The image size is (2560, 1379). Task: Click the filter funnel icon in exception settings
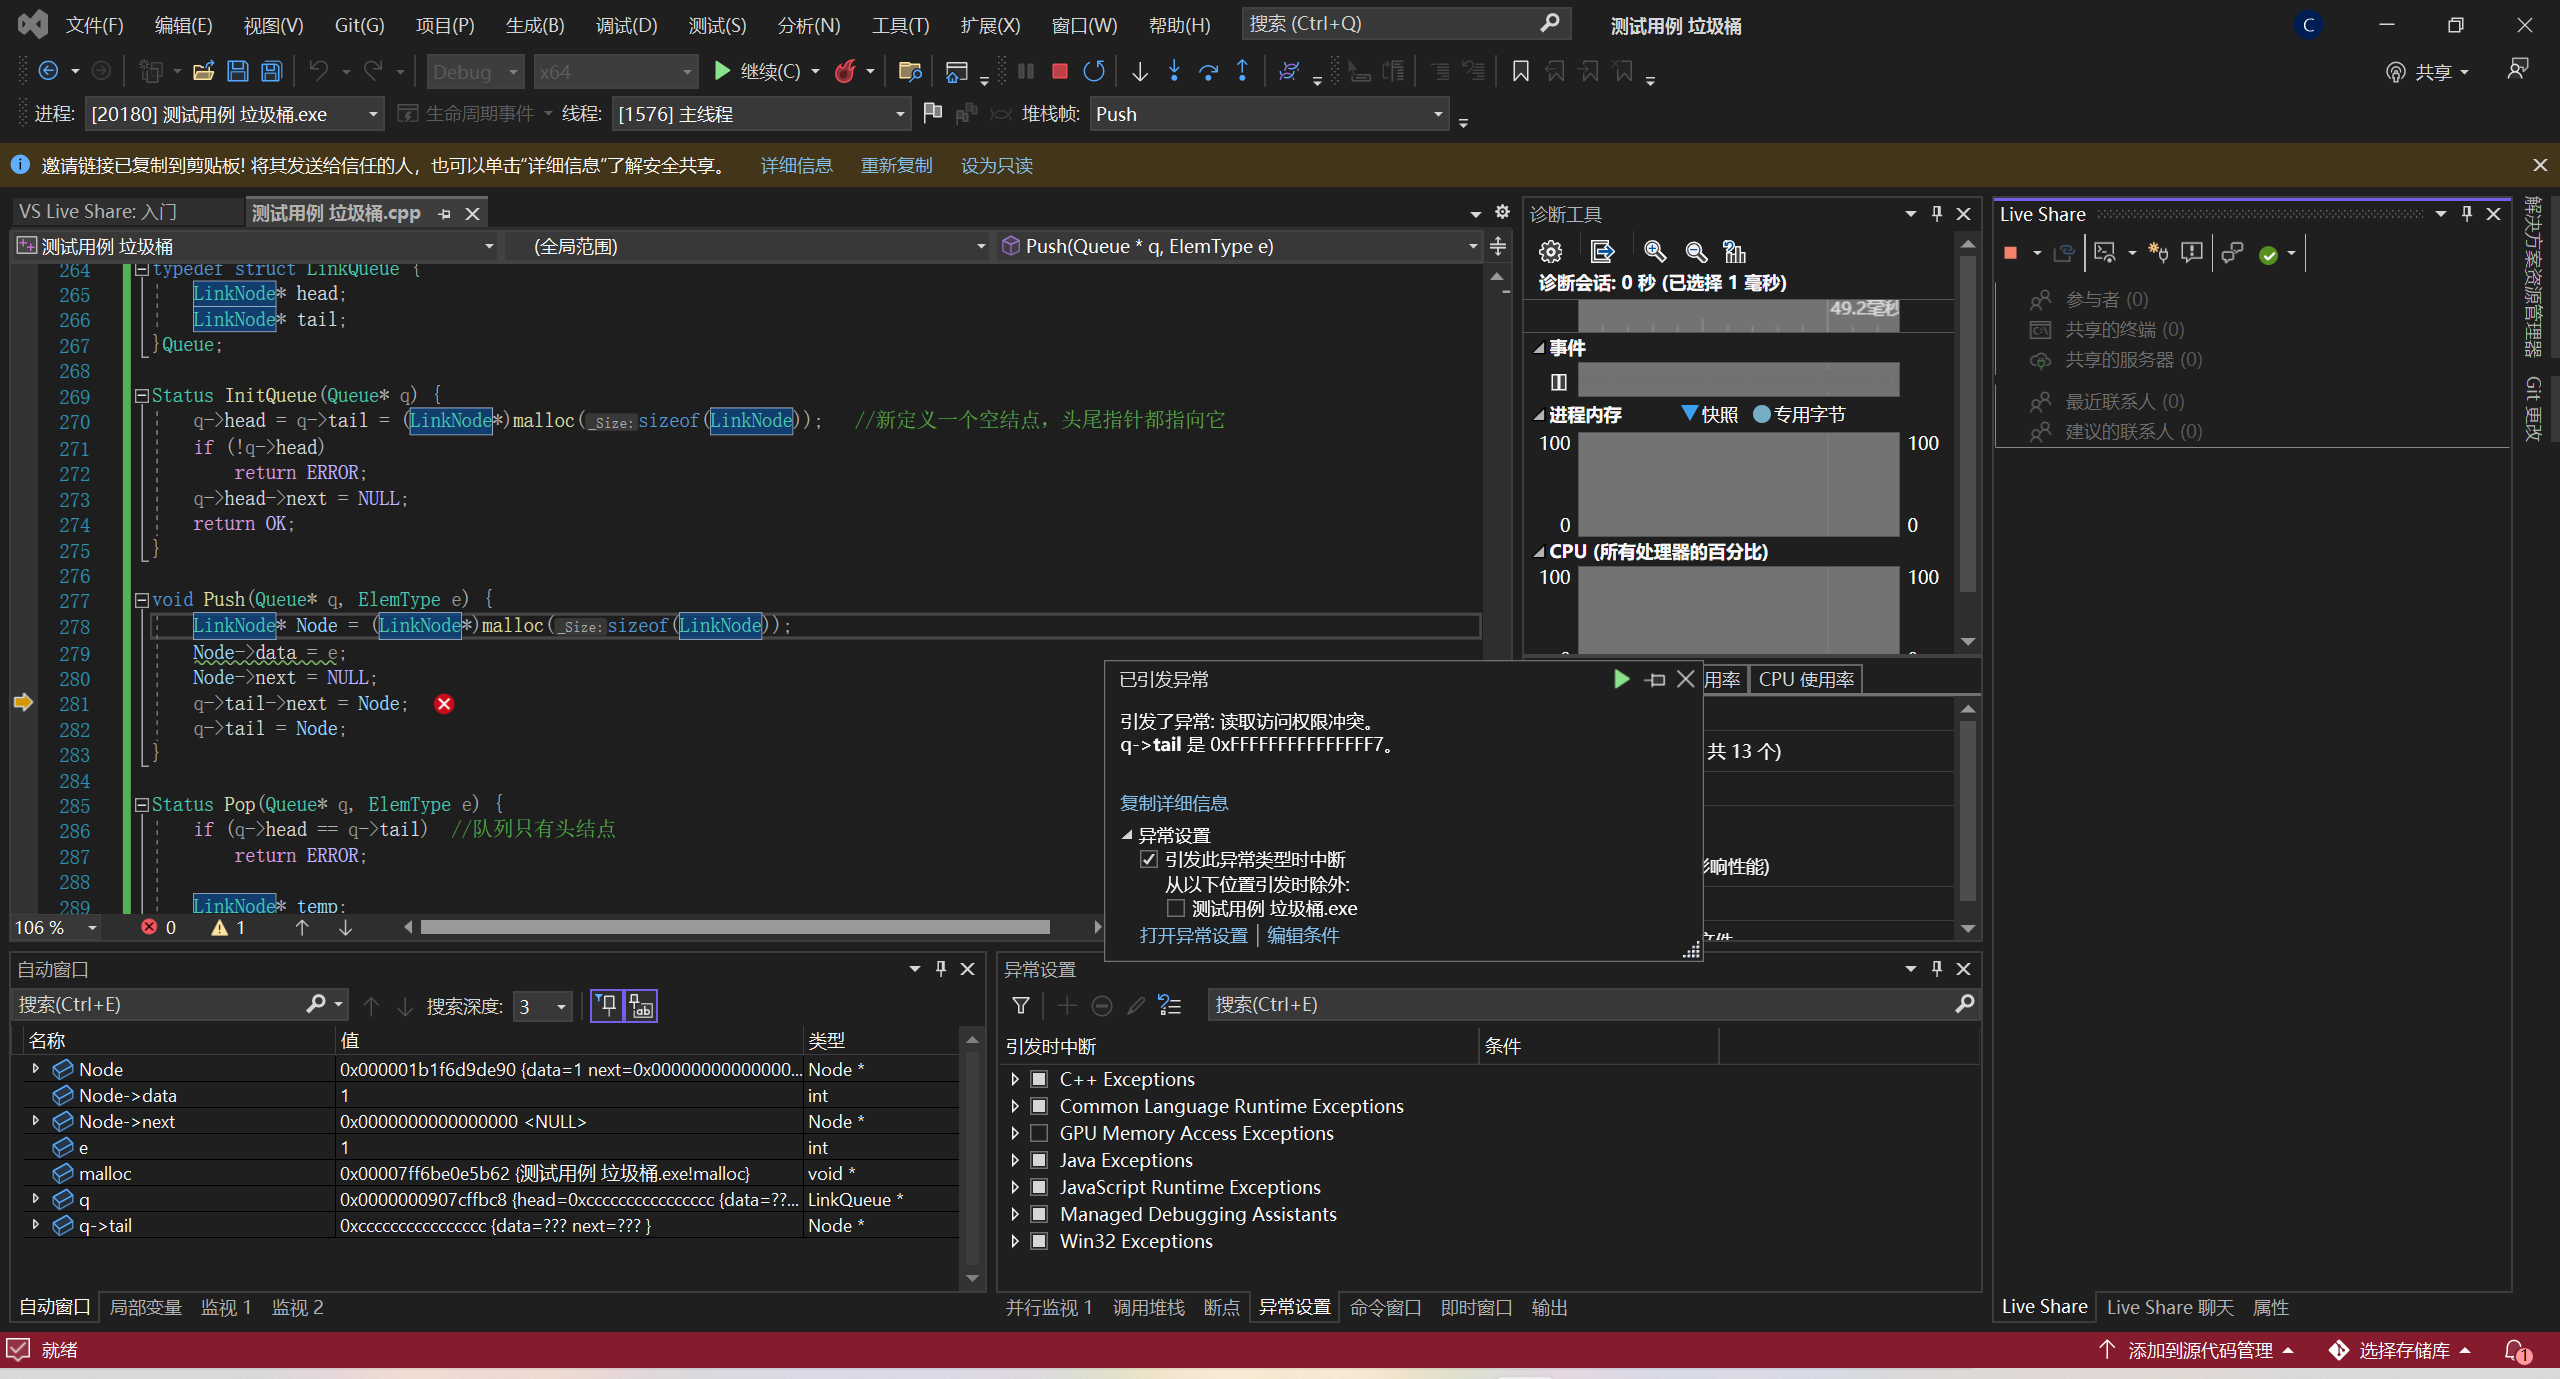click(1020, 1005)
